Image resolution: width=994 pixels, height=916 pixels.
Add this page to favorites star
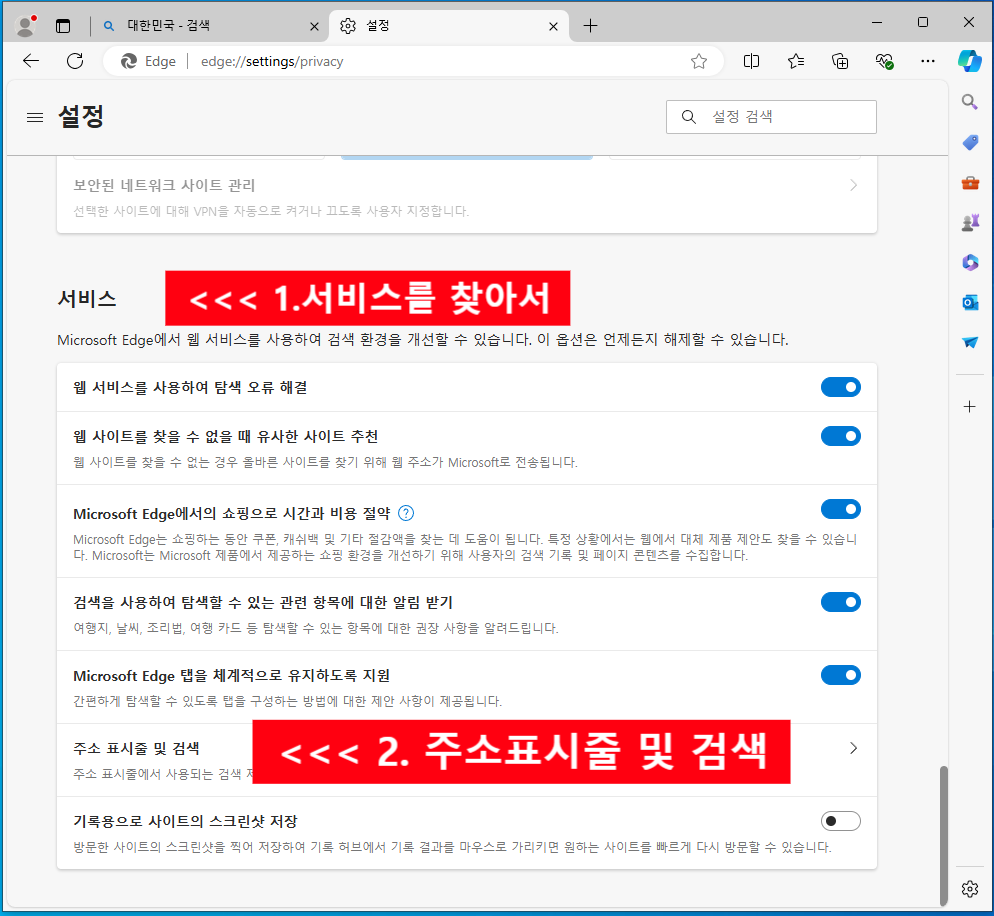pos(699,61)
